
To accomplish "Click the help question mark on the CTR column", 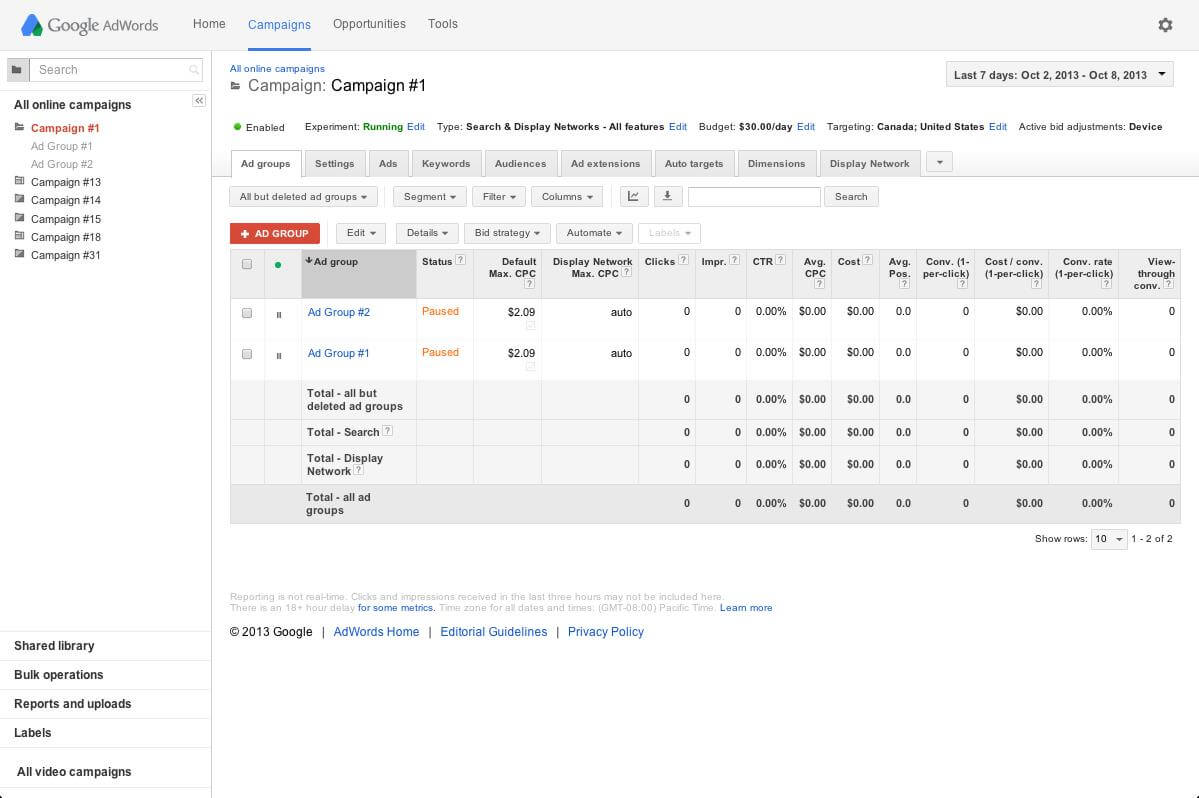I will (779, 260).
